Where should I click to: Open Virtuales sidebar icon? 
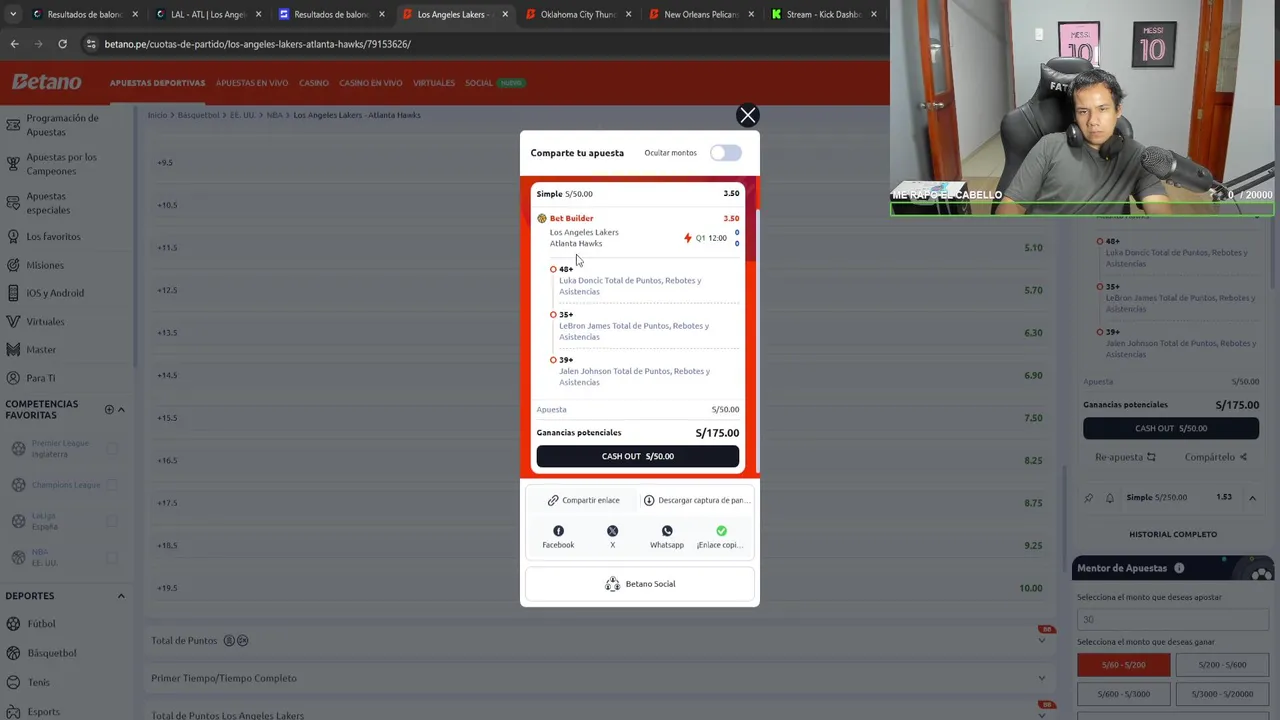13,321
